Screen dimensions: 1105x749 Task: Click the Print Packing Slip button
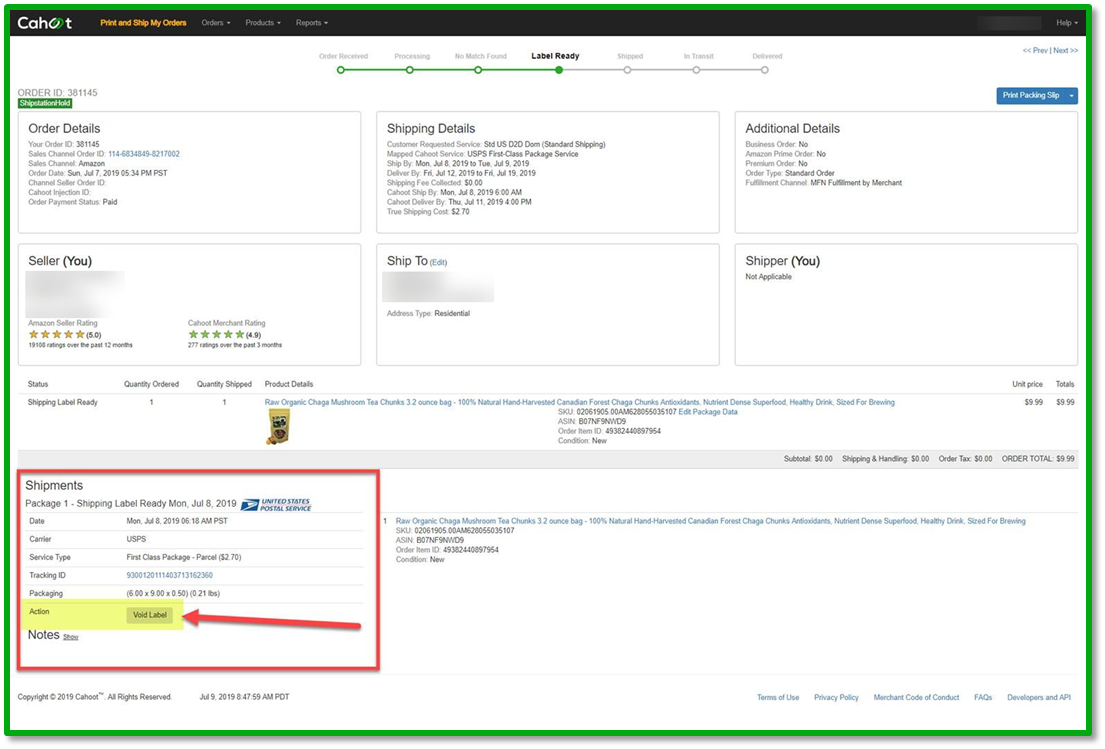pos(1030,95)
